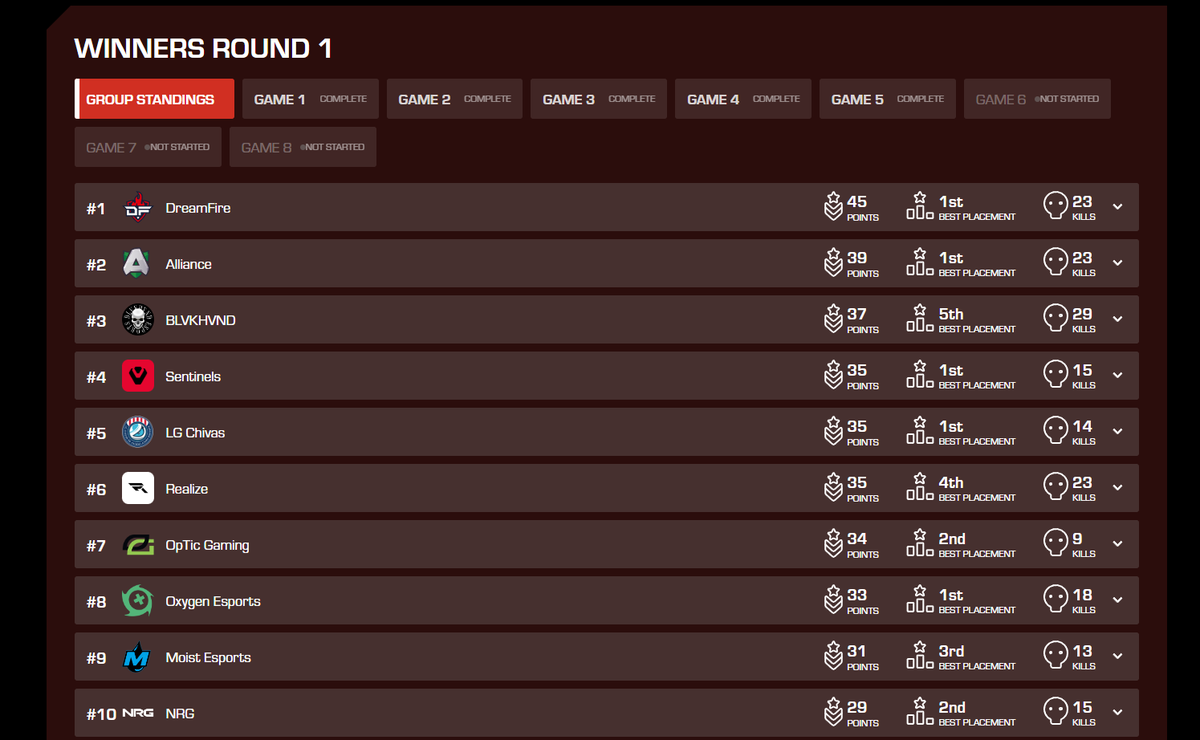
Task: Open the Game 7 not started tab
Action: [x=148, y=147]
